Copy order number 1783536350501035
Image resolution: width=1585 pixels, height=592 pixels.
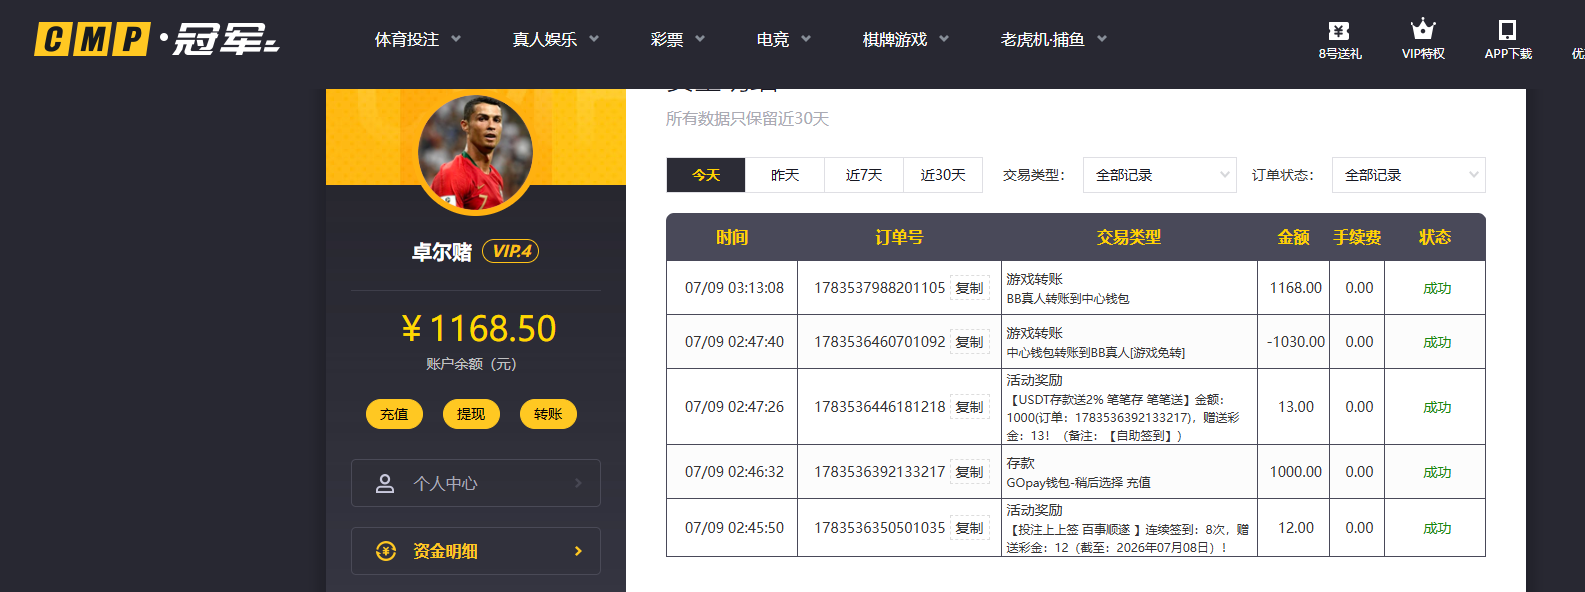click(969, 528)
